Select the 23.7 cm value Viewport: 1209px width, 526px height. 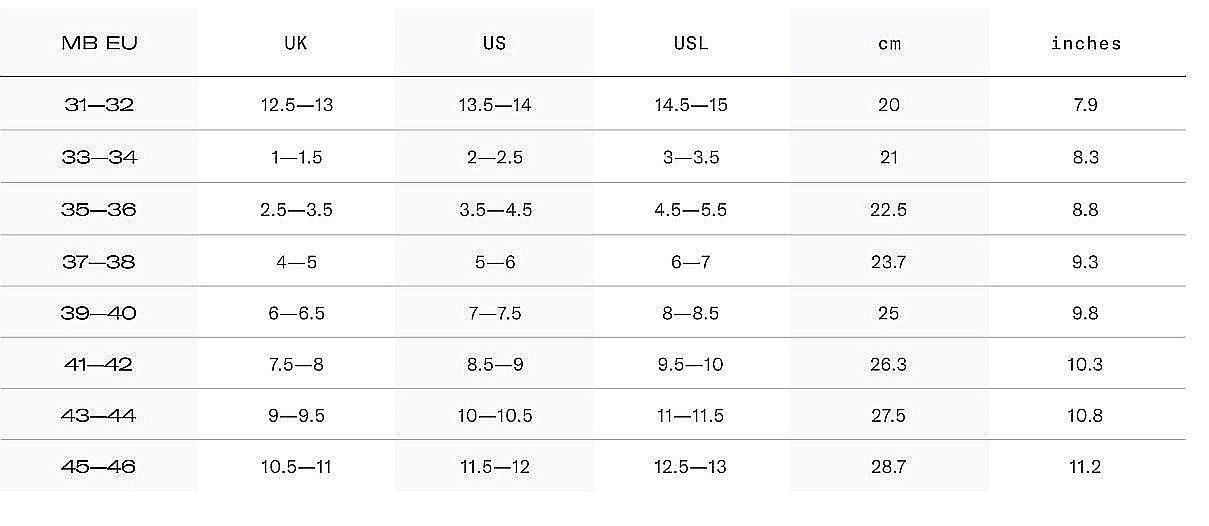tap(889, 262)
